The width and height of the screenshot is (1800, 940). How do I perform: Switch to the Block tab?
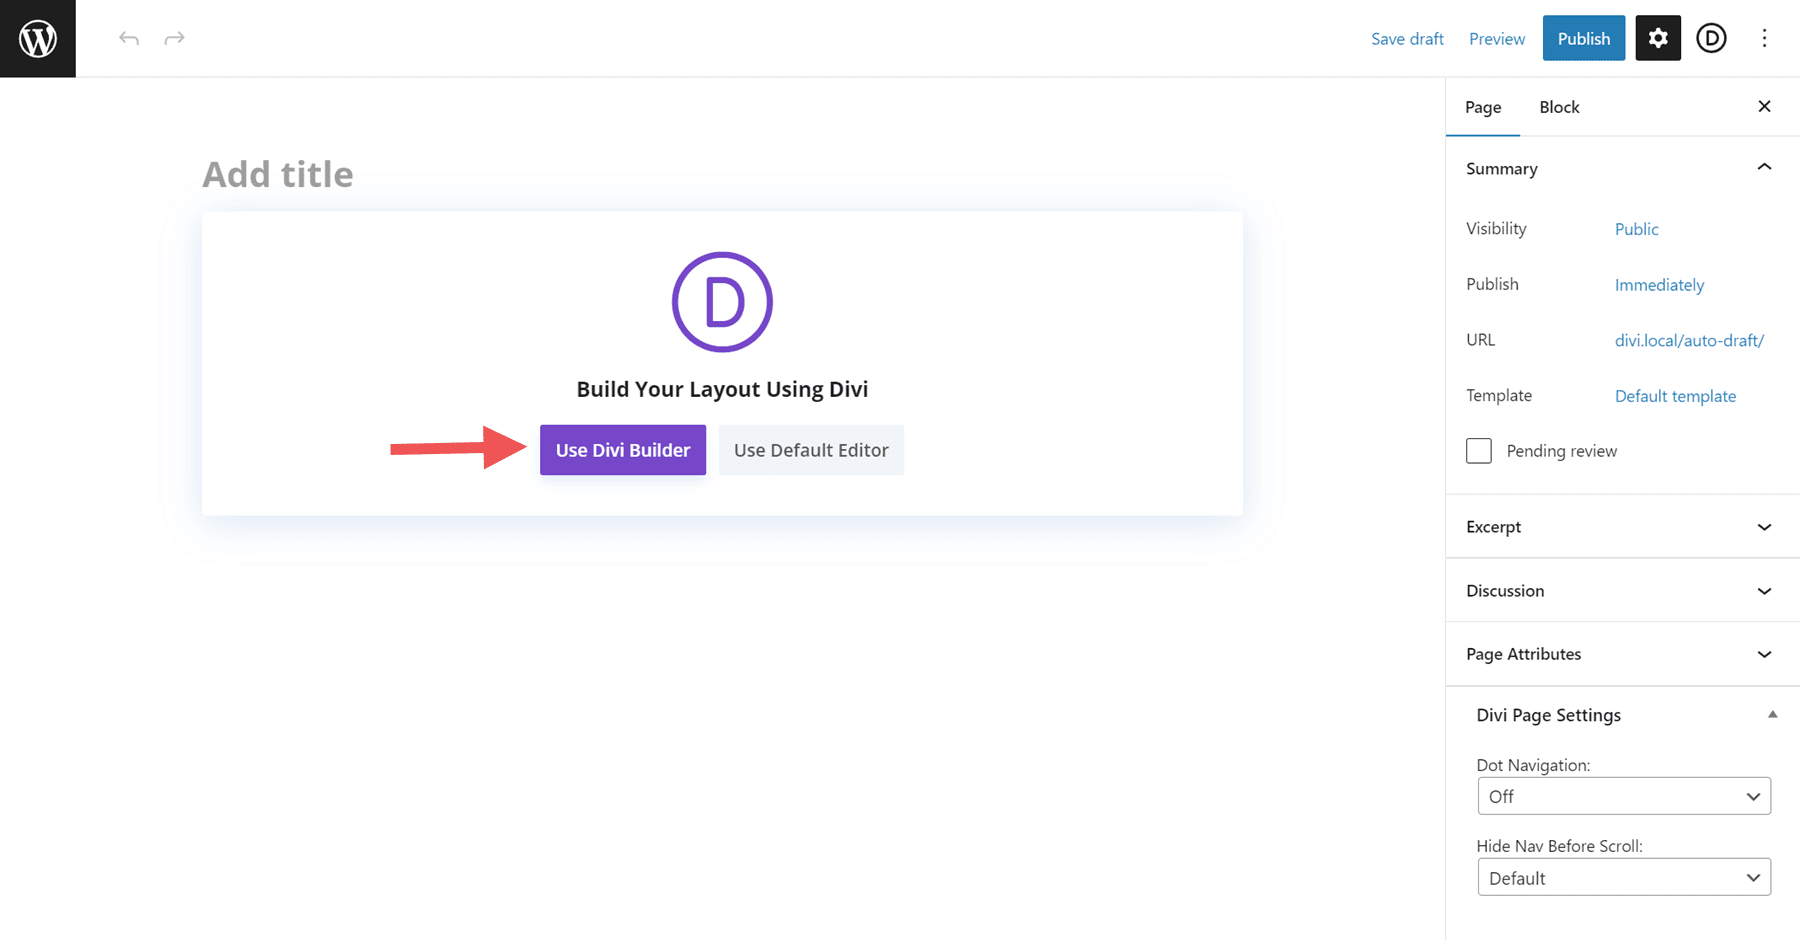tap(1559, 107)
